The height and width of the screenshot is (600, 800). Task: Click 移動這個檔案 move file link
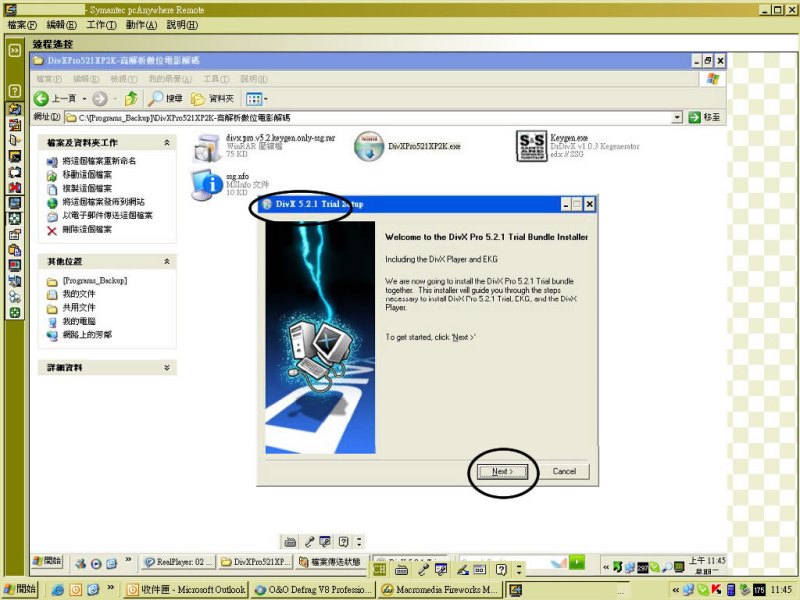pyautogui.click(x=87, y=175)
